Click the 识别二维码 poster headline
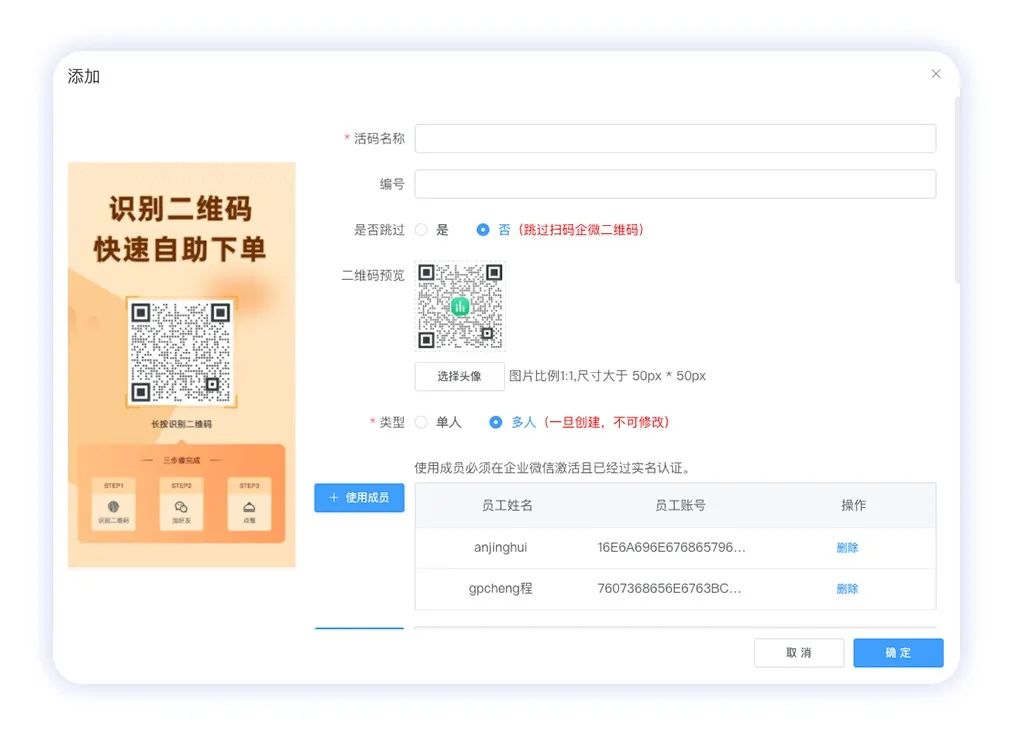 [x=180, y=209]
